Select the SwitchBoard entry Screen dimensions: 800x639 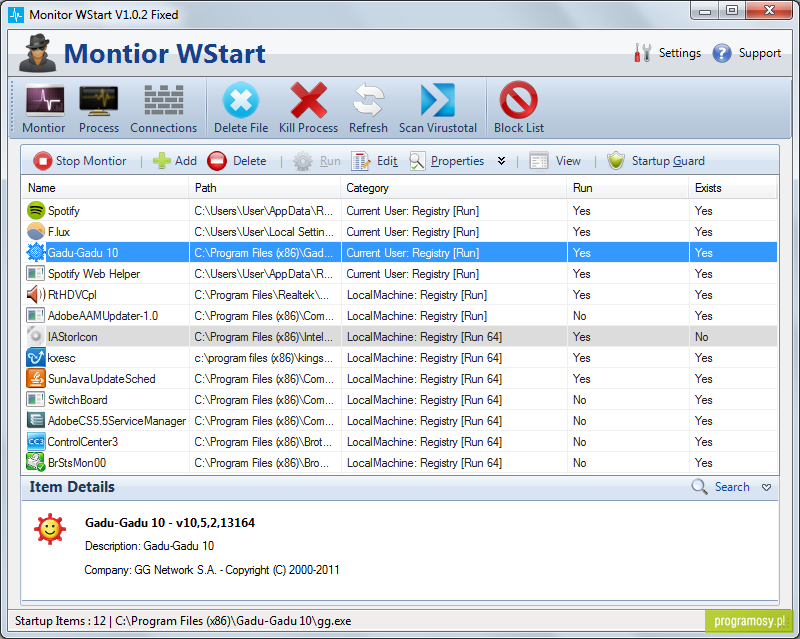point(400,400)
